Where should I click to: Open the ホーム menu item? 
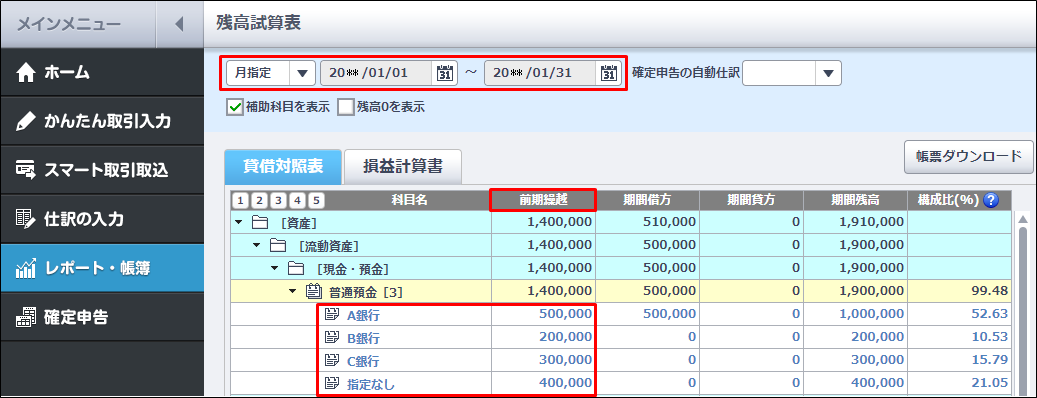coord(102,73)
